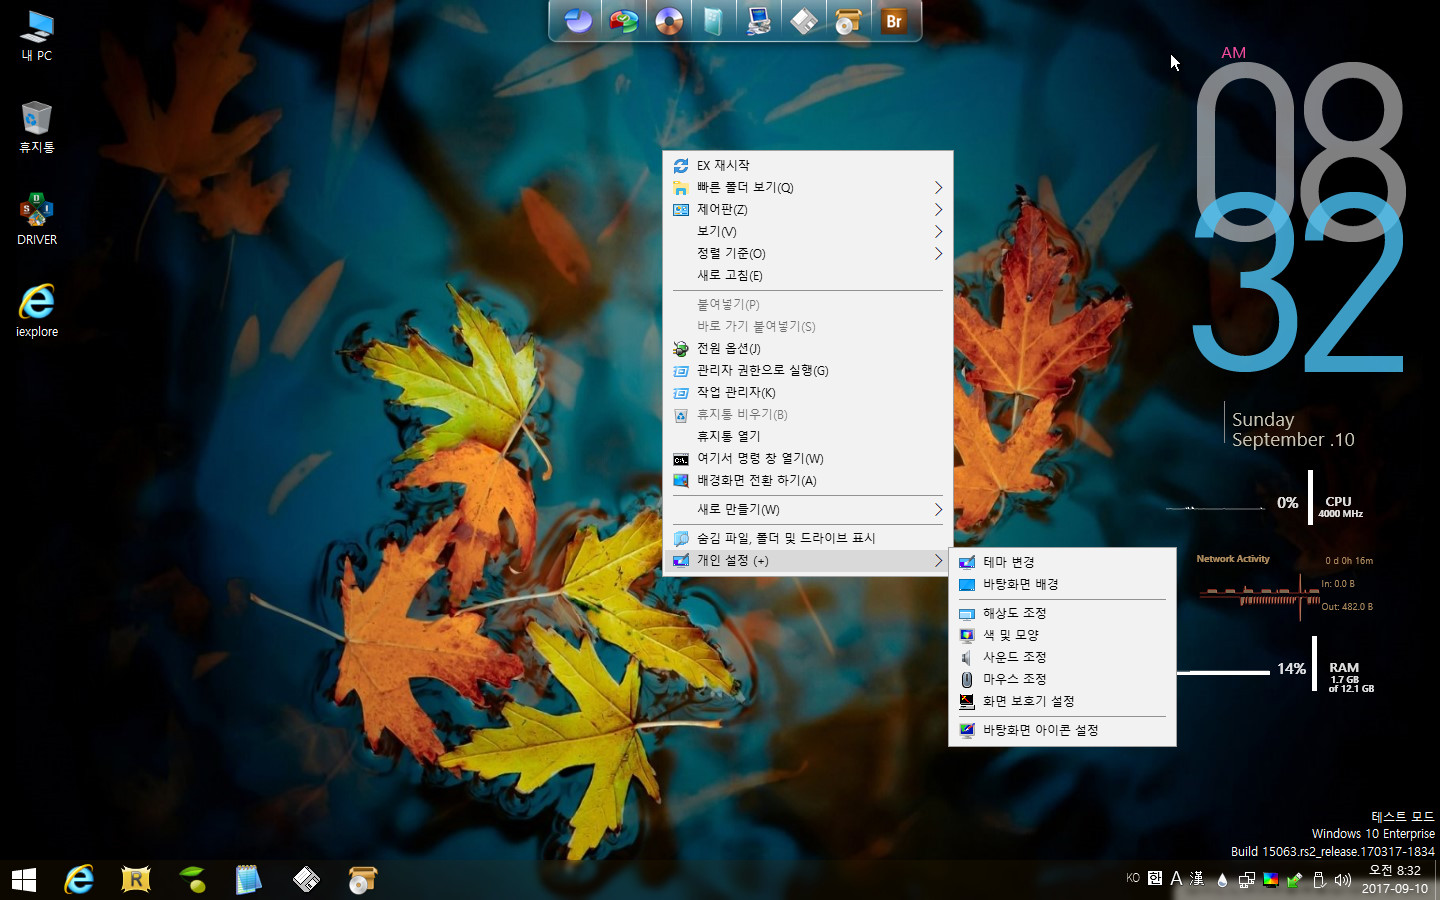This screenshot has width=1440, height=900.
Task: Choose 색 및 모양 in the submenu
Action: coord(1062,635)
